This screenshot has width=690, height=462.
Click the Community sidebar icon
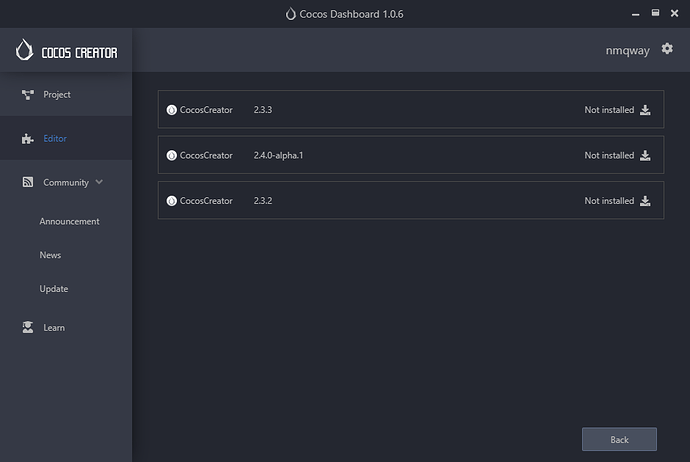[x=28, y=183]
